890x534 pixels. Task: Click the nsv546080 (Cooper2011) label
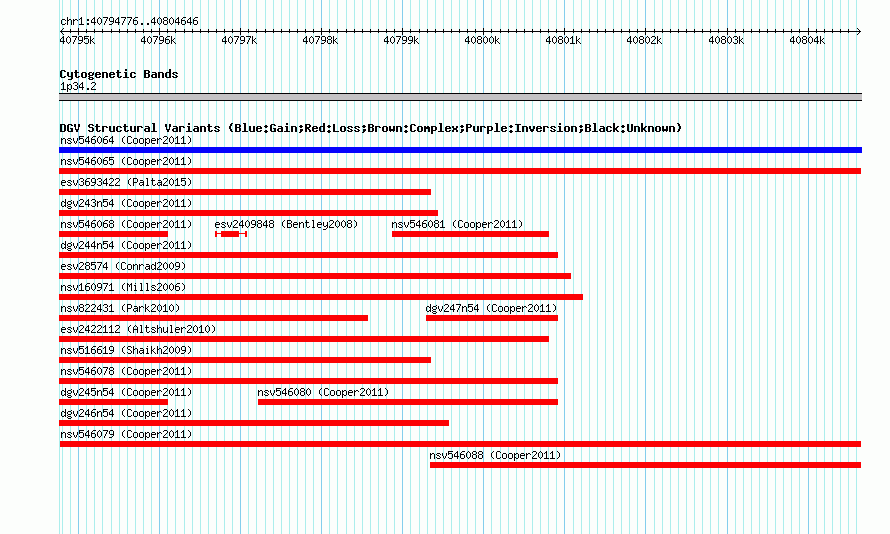[x=323, y=392]
